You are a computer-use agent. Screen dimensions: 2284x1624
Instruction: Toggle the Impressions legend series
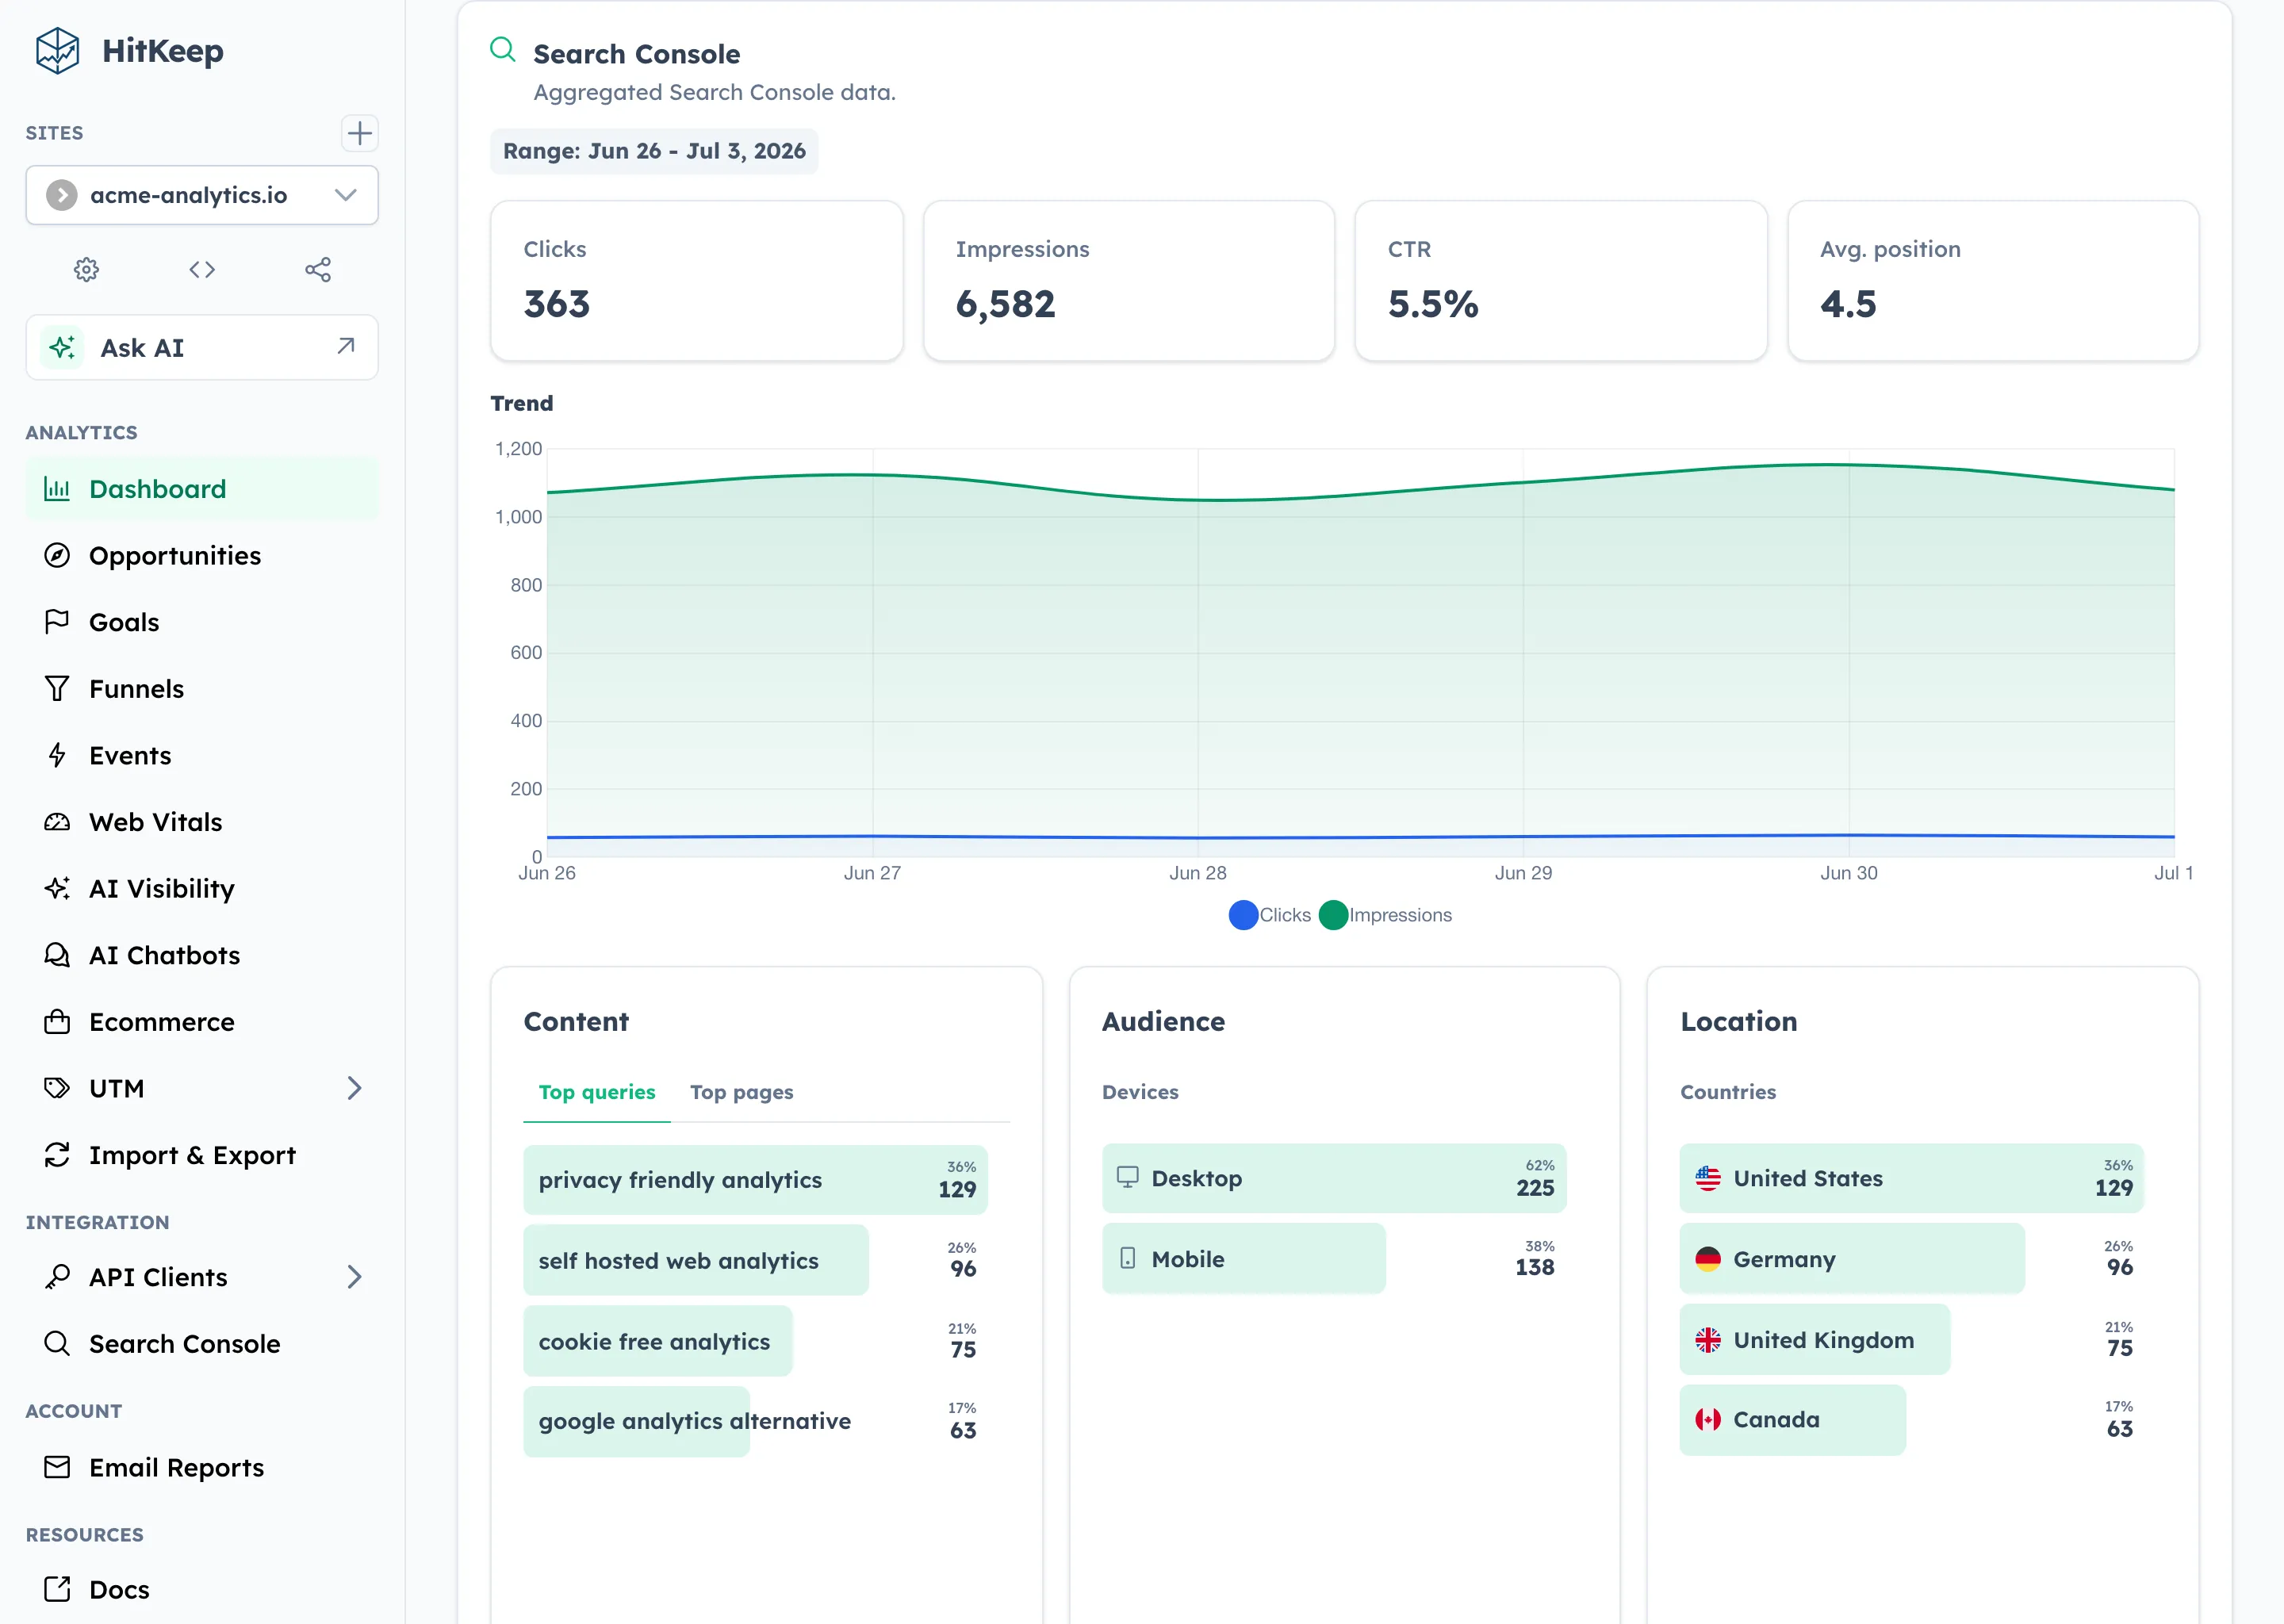(x=1385, y=915)
